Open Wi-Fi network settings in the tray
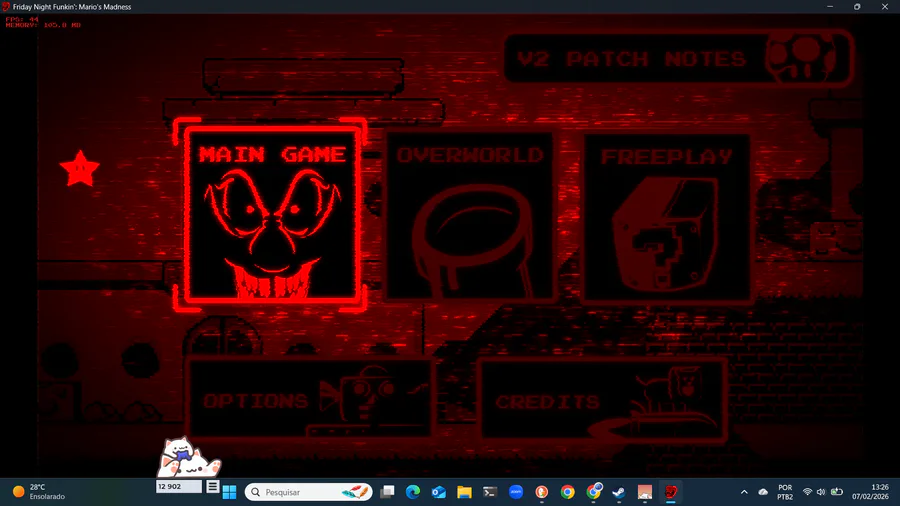900x506 pixels. (807, 492)
